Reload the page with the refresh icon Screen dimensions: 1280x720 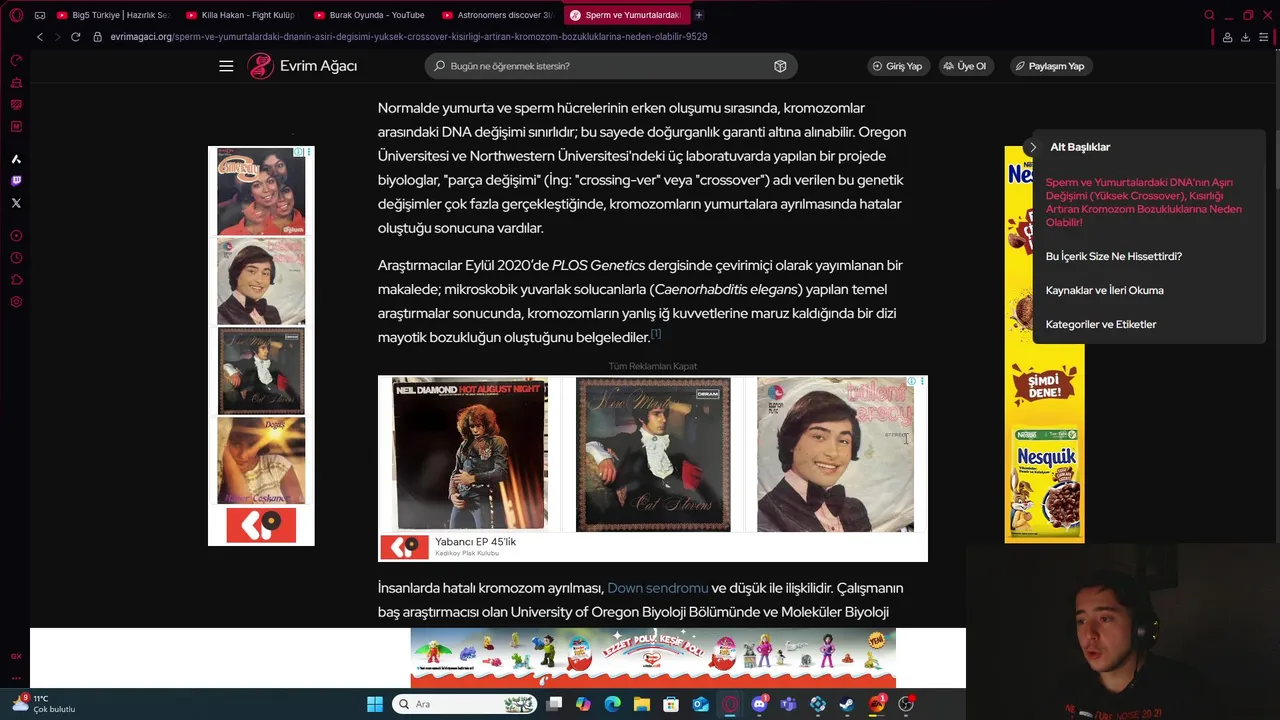[75, 37]
